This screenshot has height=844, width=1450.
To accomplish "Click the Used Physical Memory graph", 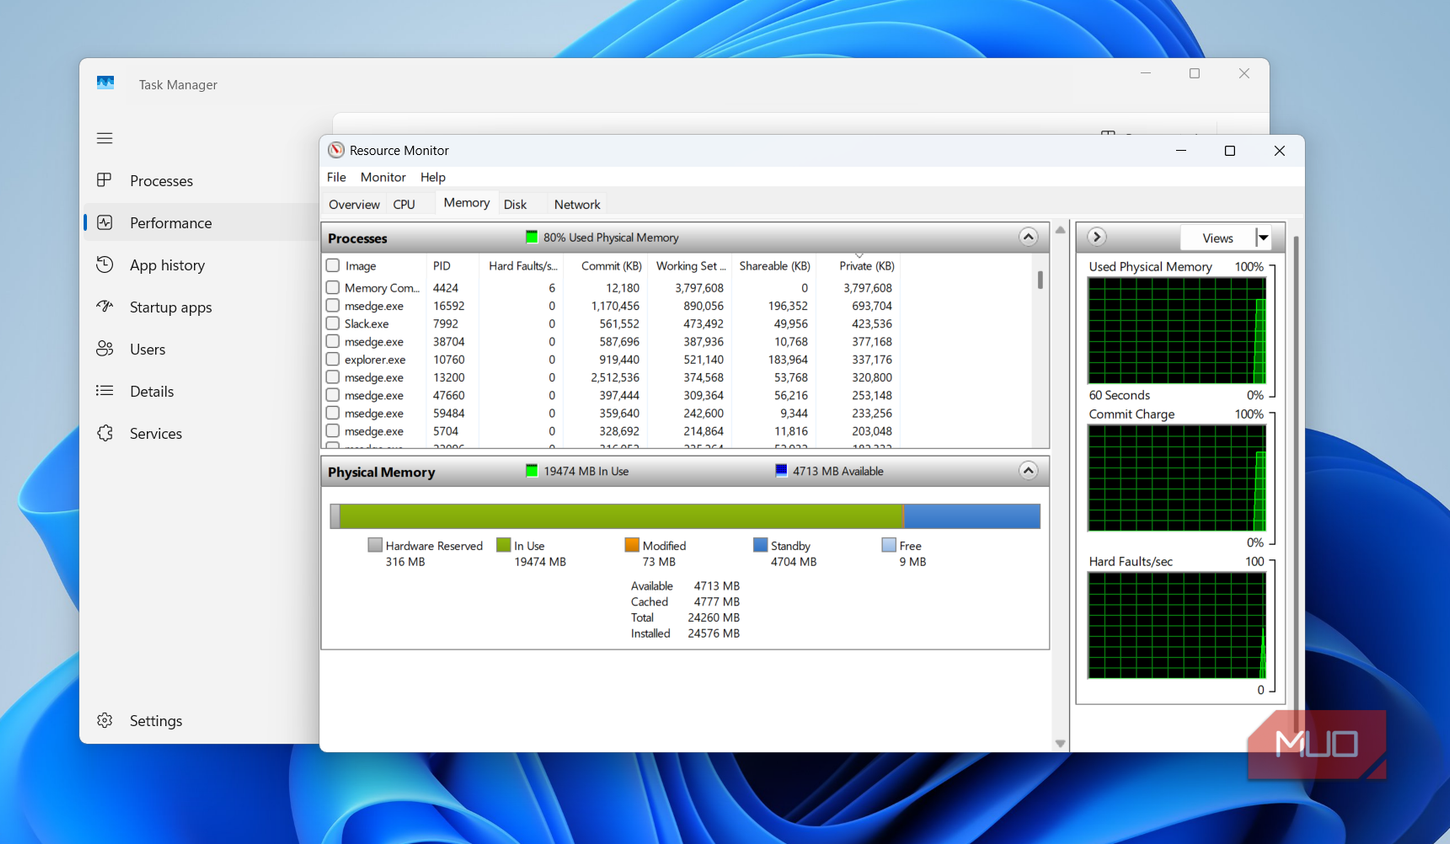I will click(1177, 331).
